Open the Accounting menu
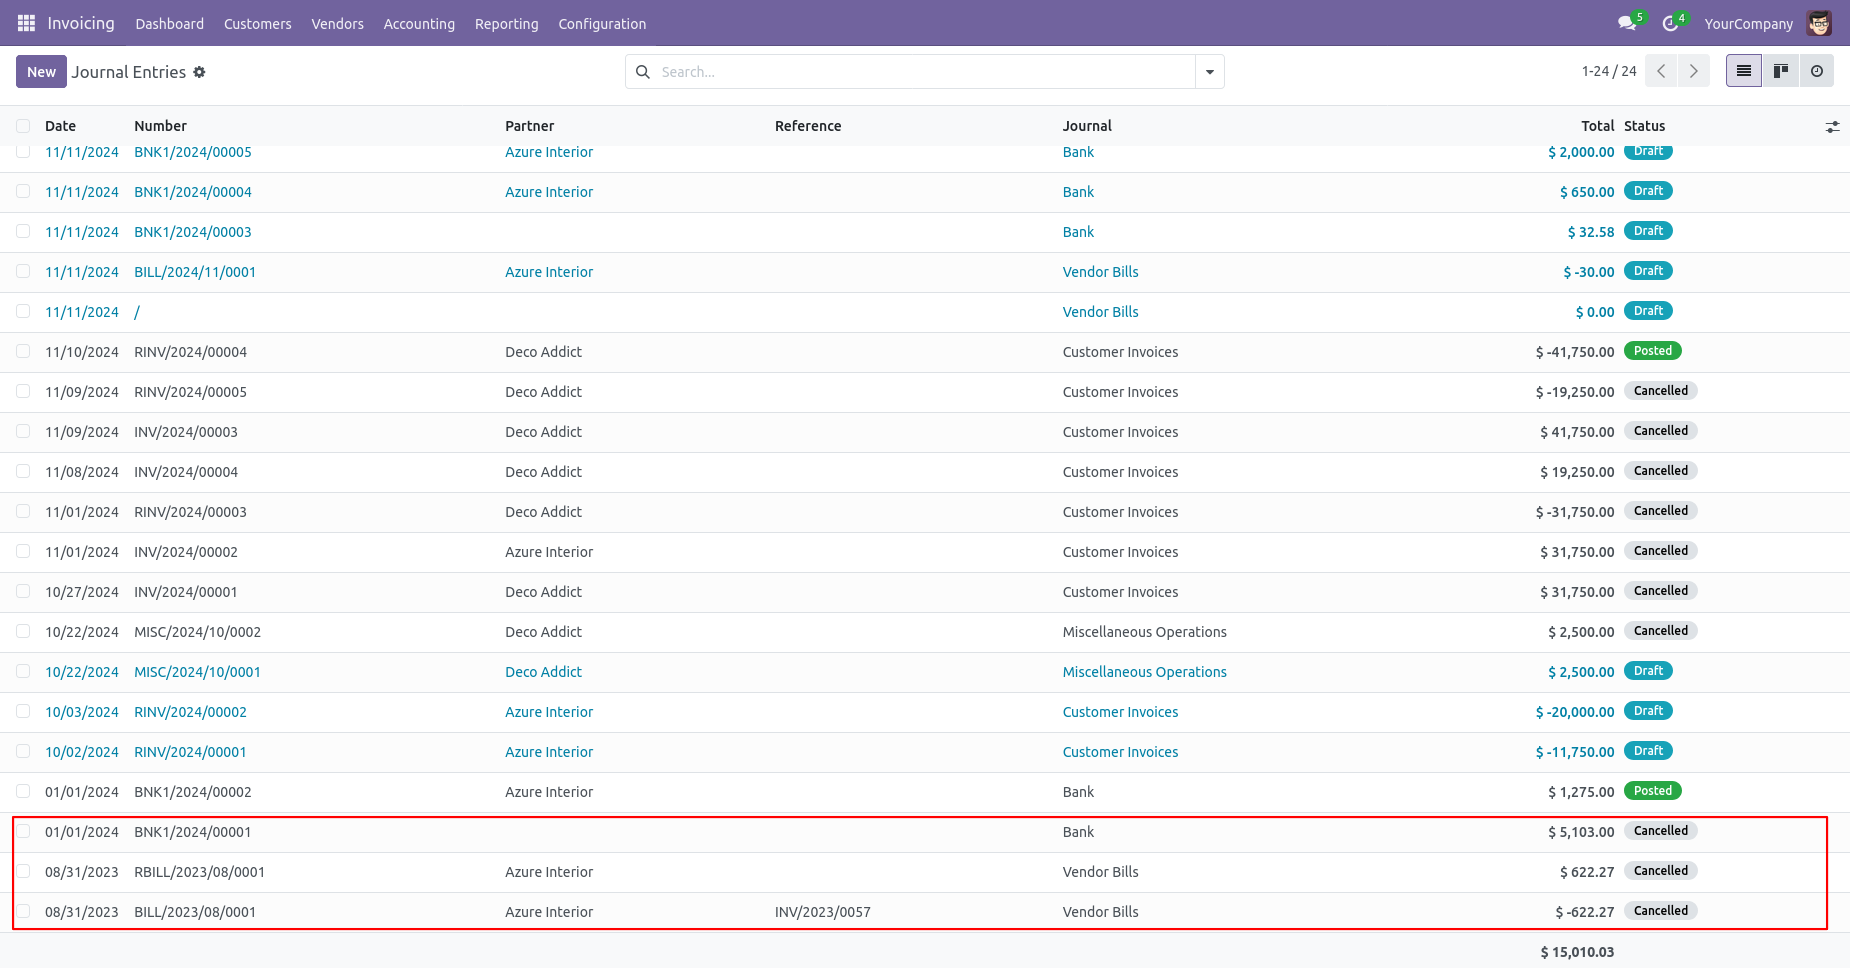The width and height of the screenshot is (1850, 968). pos(419,24)
